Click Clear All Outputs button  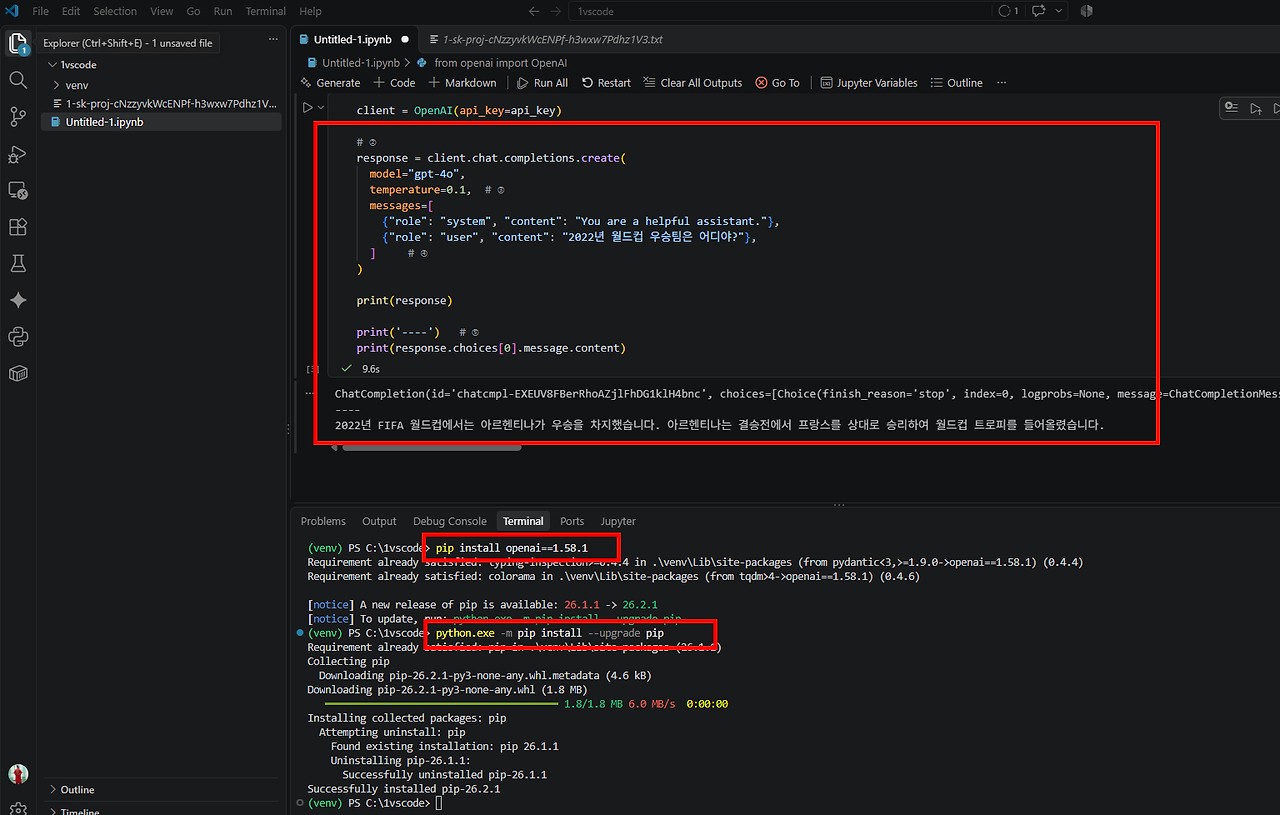point(693,83)
